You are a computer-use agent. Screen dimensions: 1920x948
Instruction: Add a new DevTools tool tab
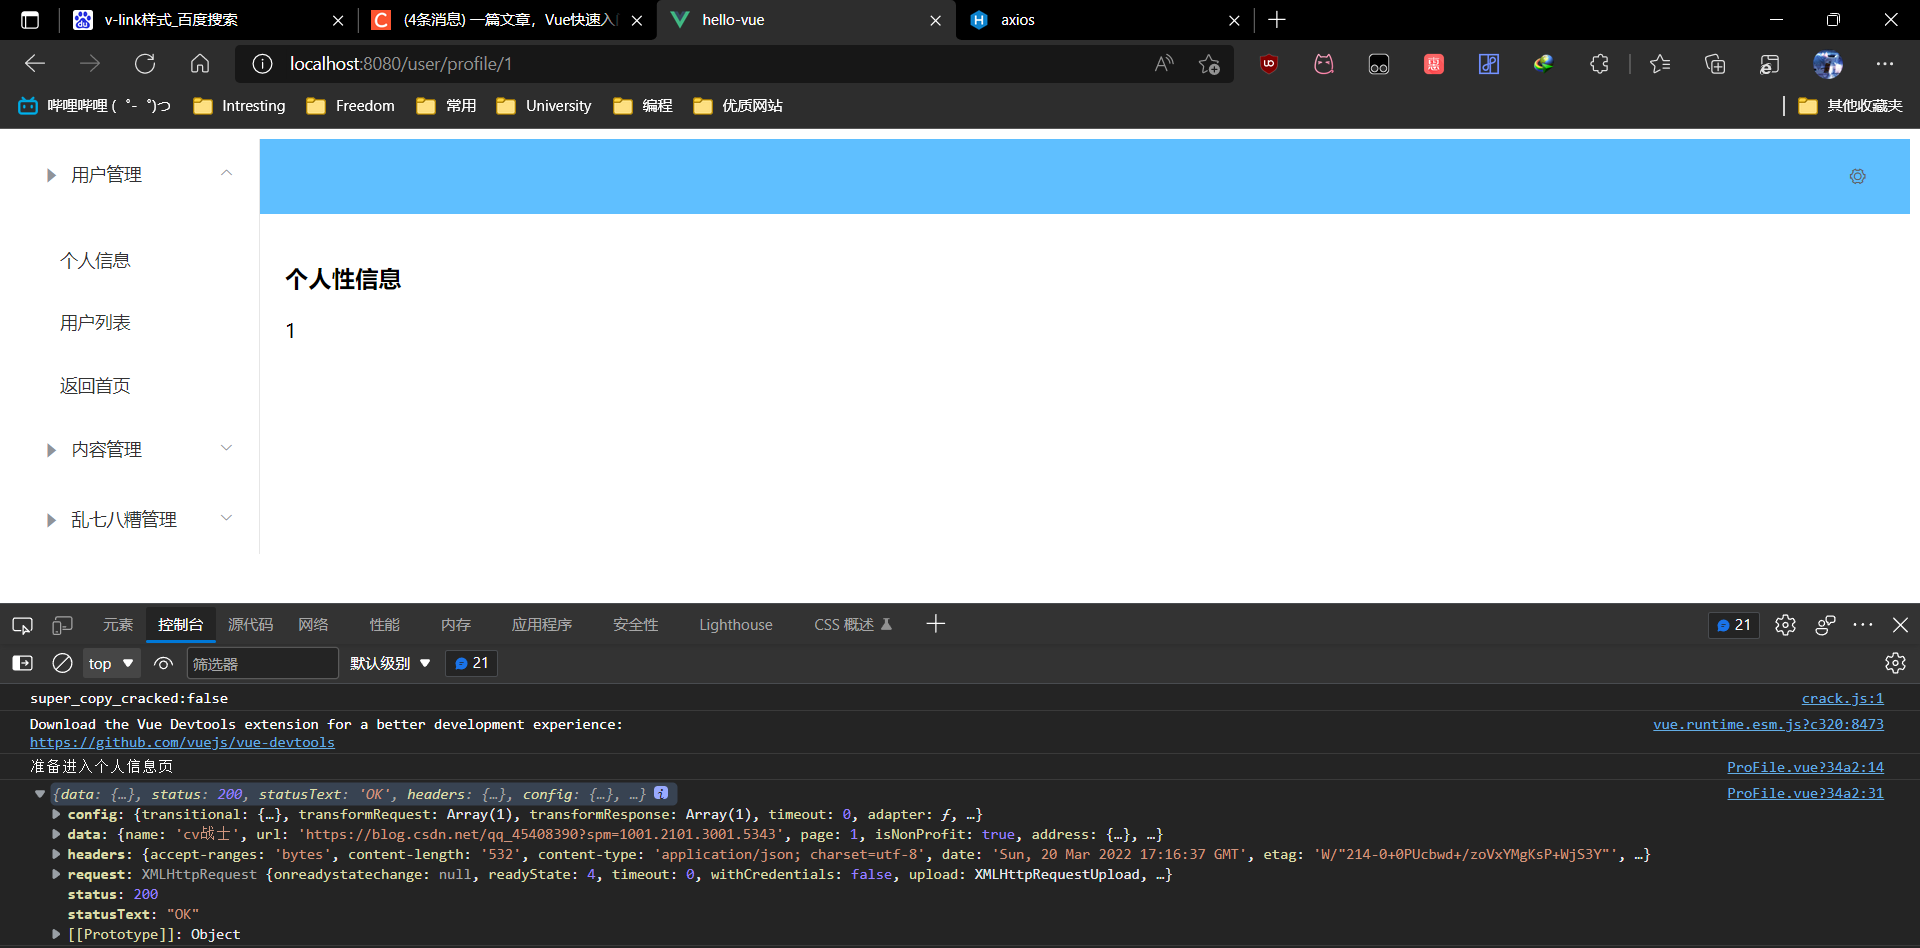[x=936, y=624]
